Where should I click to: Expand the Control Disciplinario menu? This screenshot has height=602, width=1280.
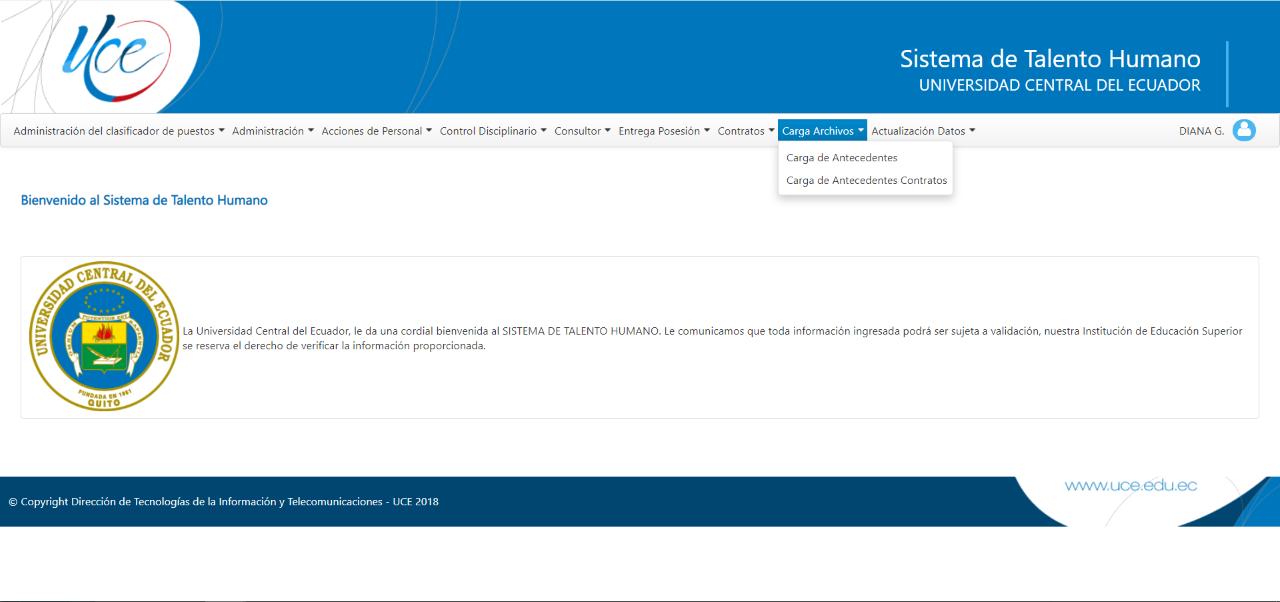coord(494,131)
